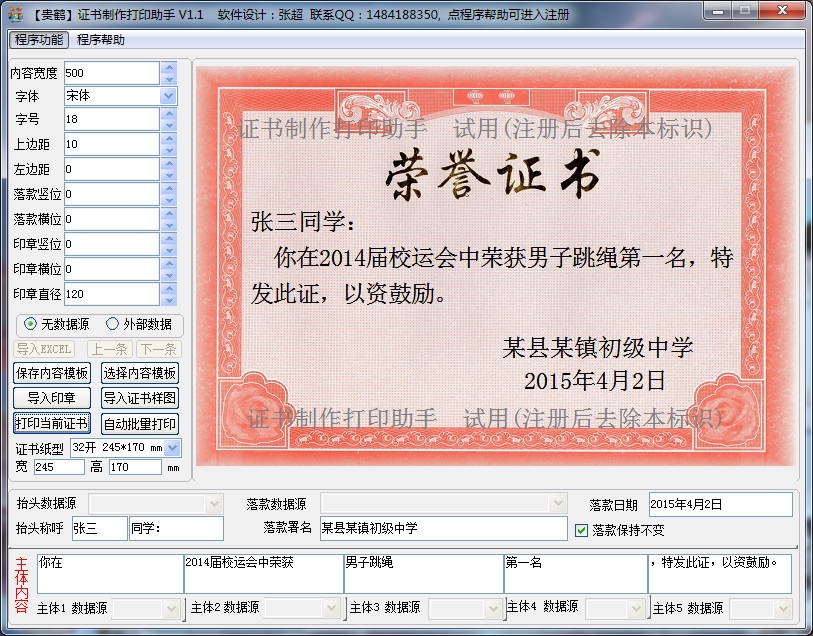Open the 程序功能 menu

click(x=39, y=39)
